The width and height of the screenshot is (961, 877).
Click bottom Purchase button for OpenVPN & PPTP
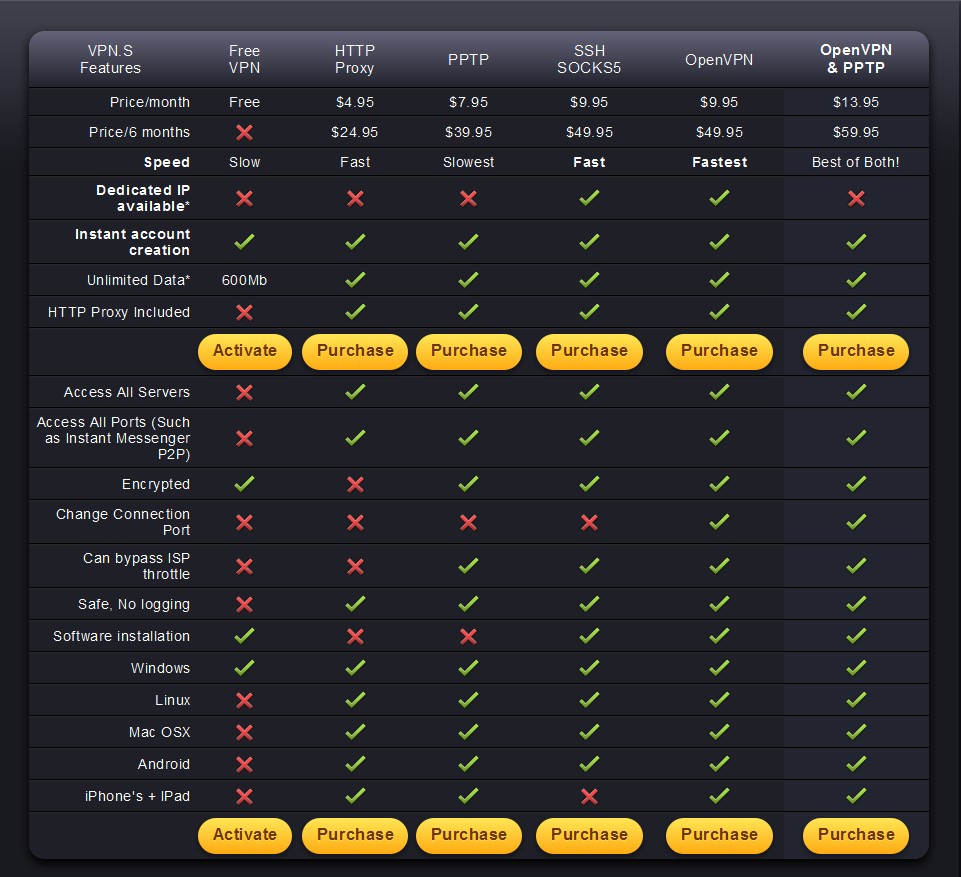point(856,835)
